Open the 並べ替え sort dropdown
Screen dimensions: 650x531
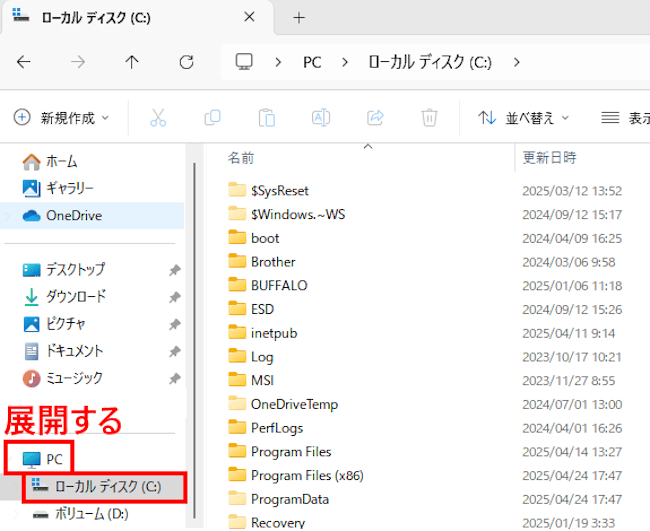[524, 118]
